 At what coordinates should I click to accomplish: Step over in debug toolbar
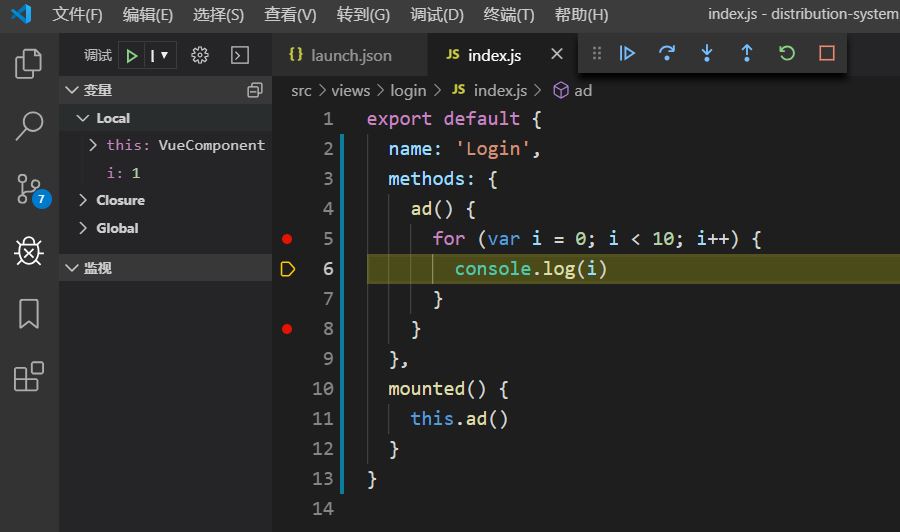(x=667, y=53)
